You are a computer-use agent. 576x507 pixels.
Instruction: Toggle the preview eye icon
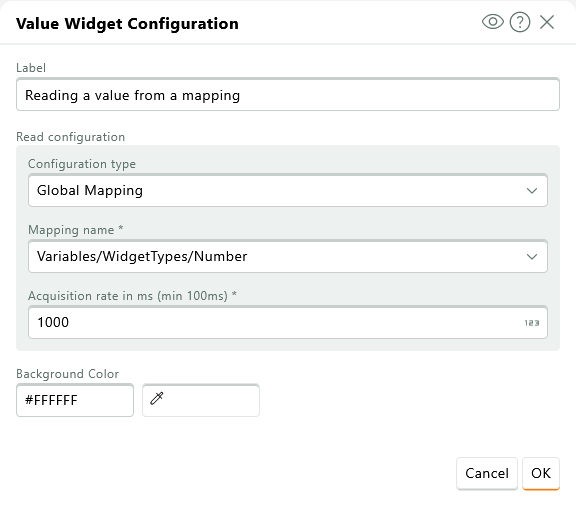[493, 22]
